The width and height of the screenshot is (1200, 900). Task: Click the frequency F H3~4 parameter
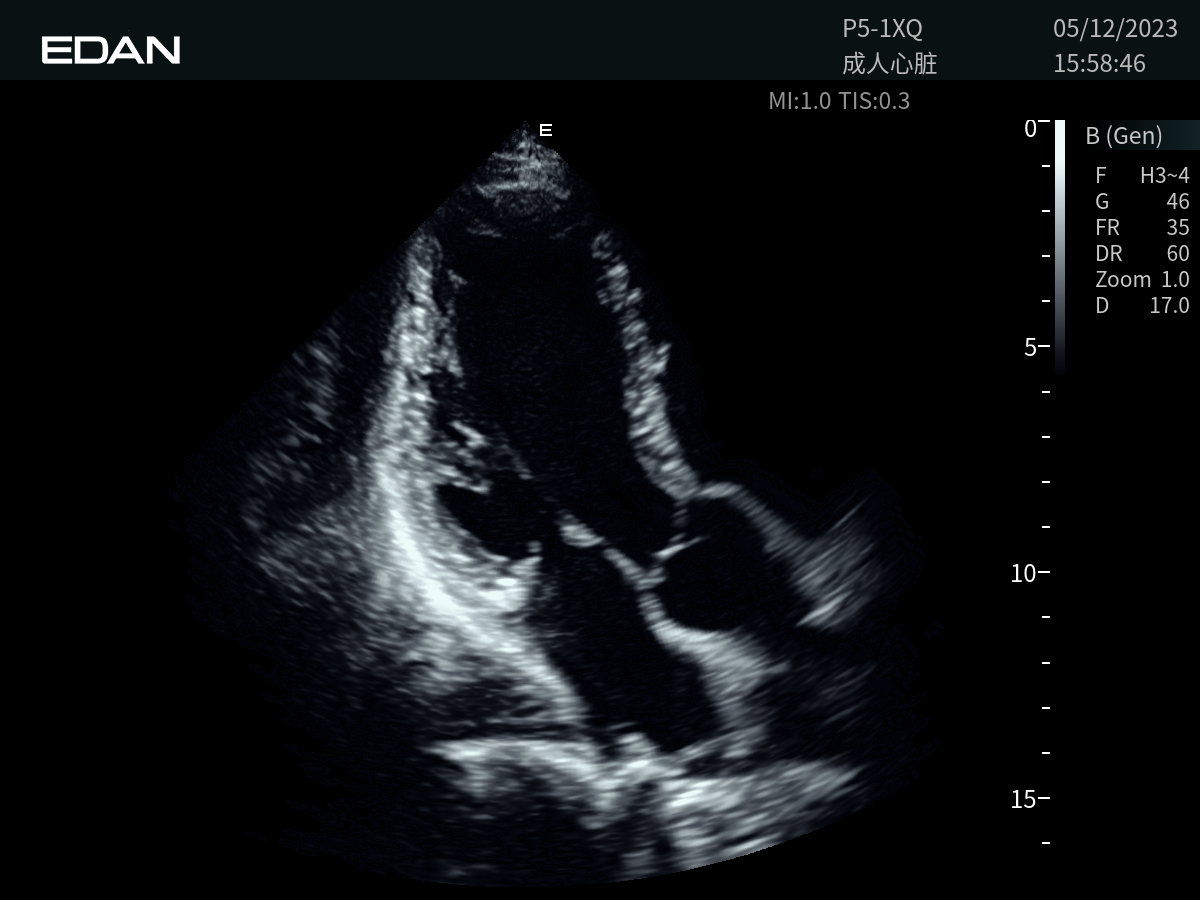point(1142,176)
